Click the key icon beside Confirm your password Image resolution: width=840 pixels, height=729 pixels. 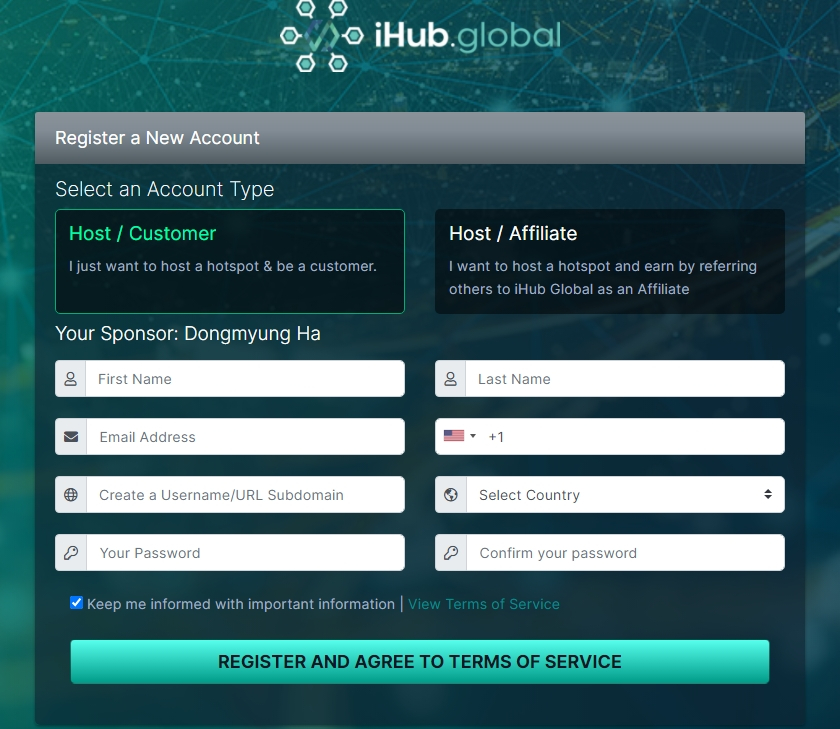click(x=451, y=552)
